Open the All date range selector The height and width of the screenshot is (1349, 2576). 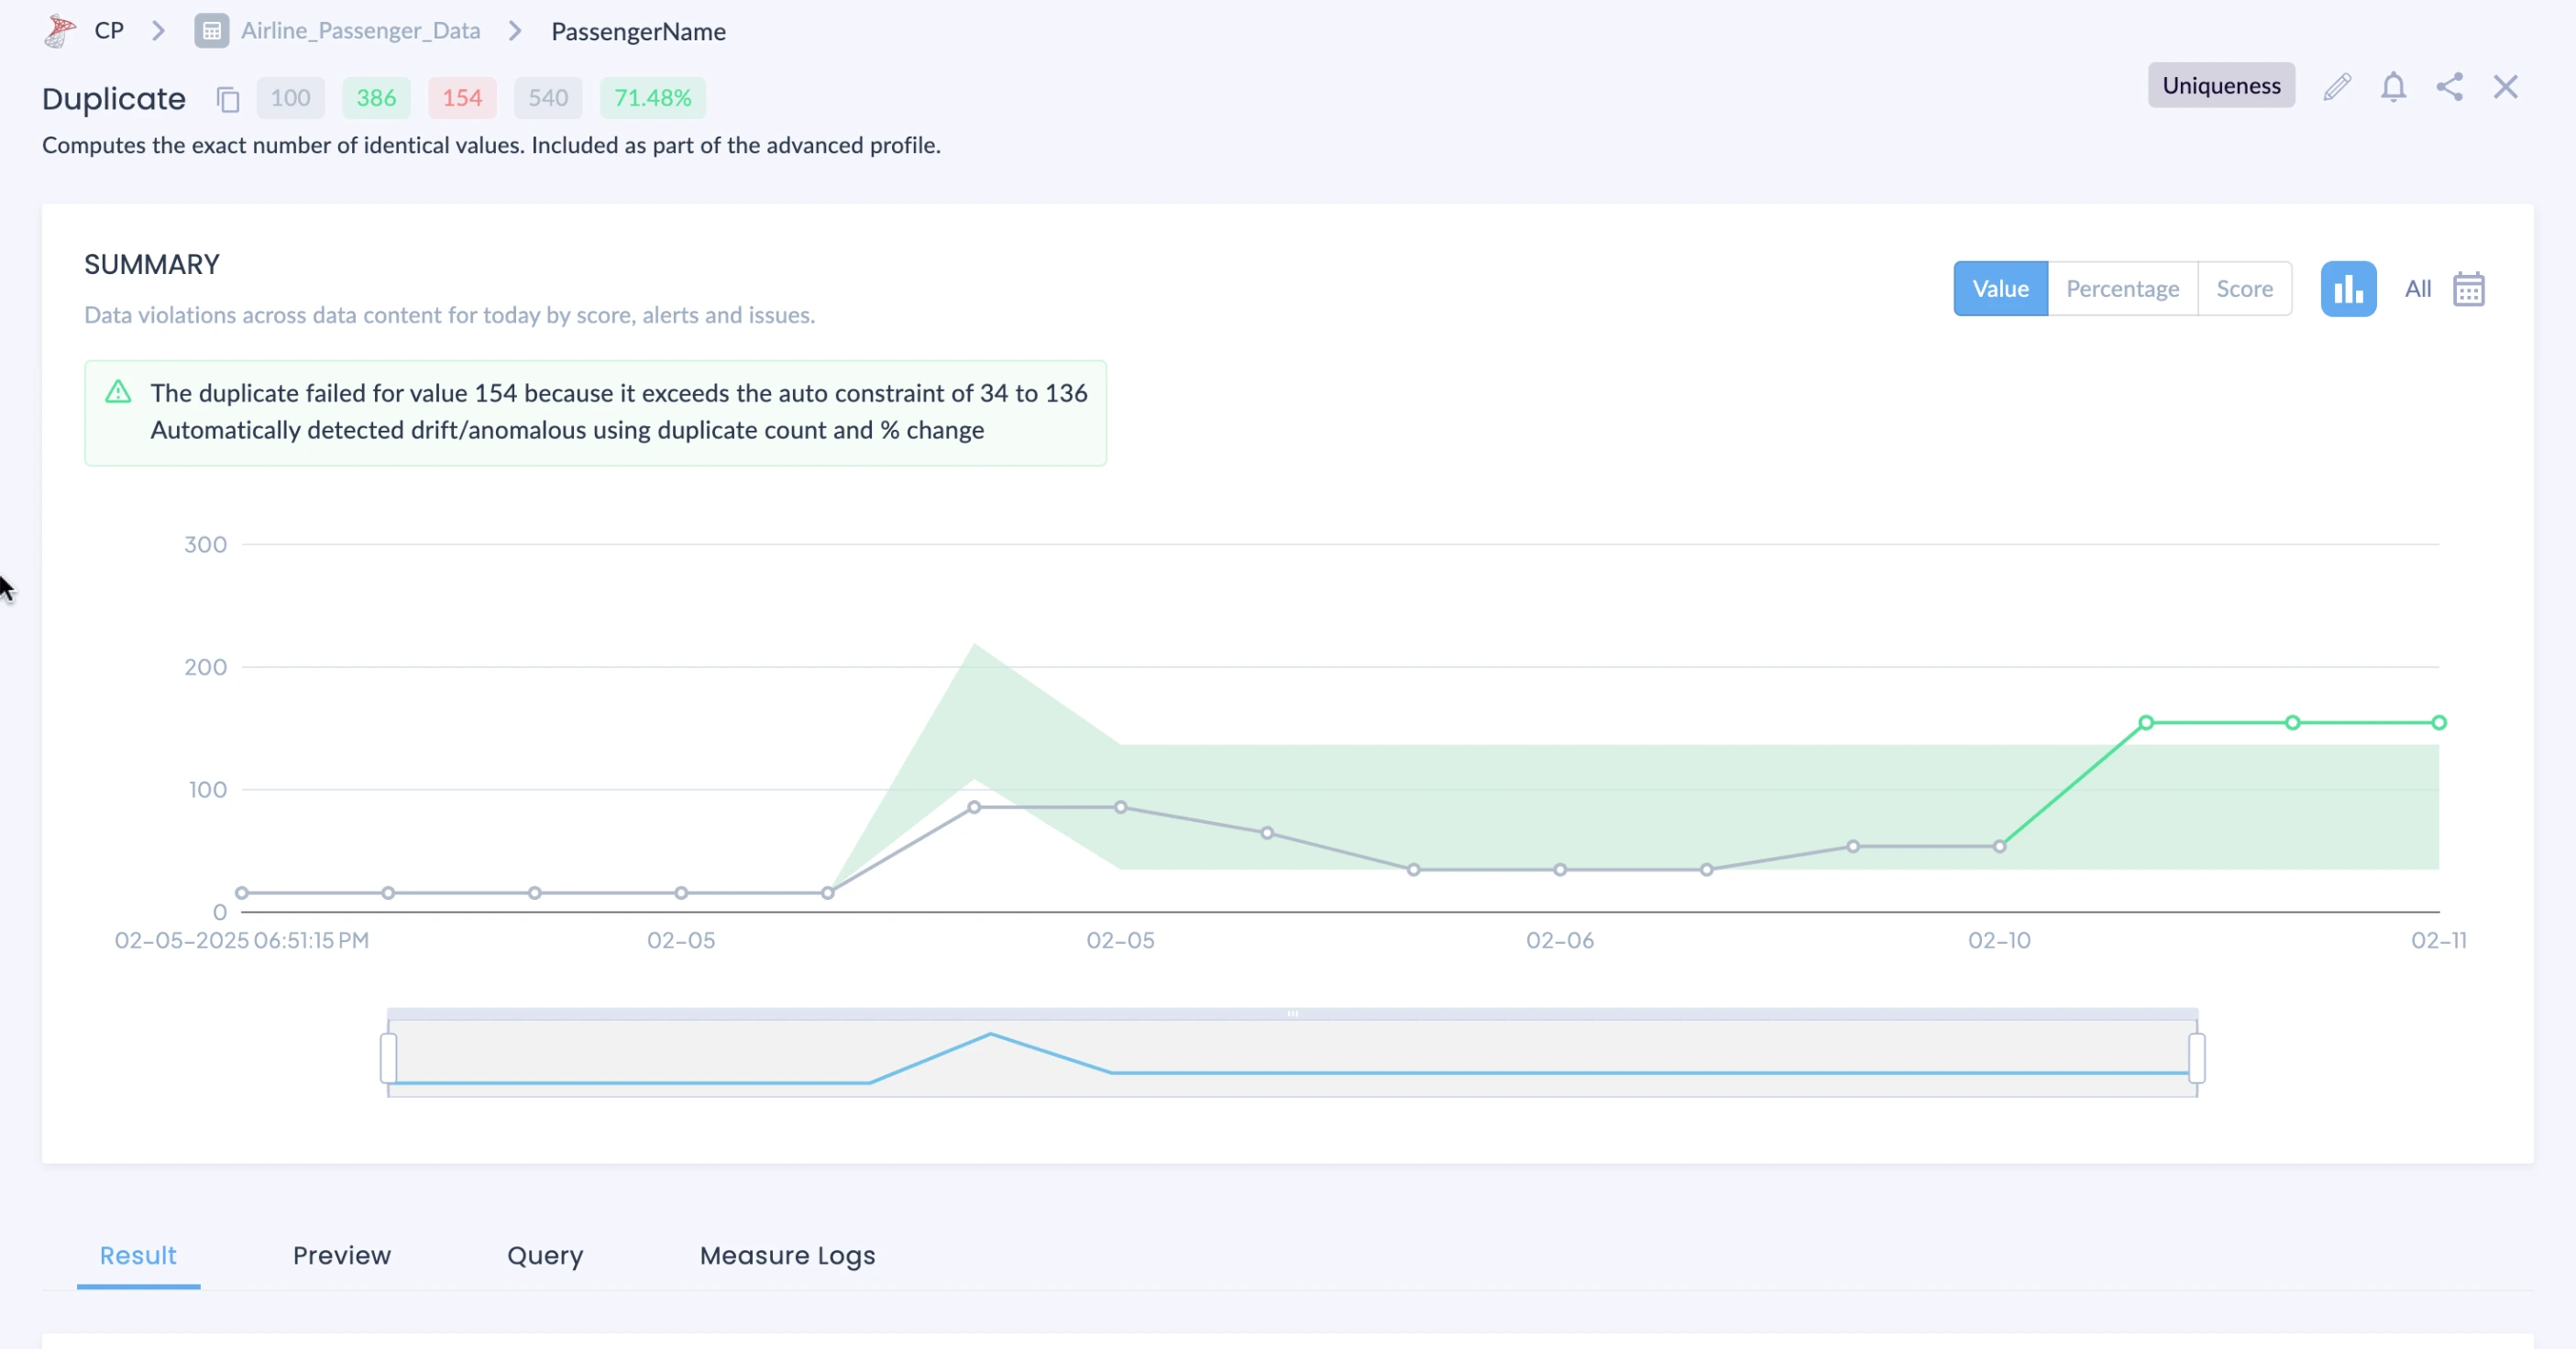click(x=2417, y=289)
